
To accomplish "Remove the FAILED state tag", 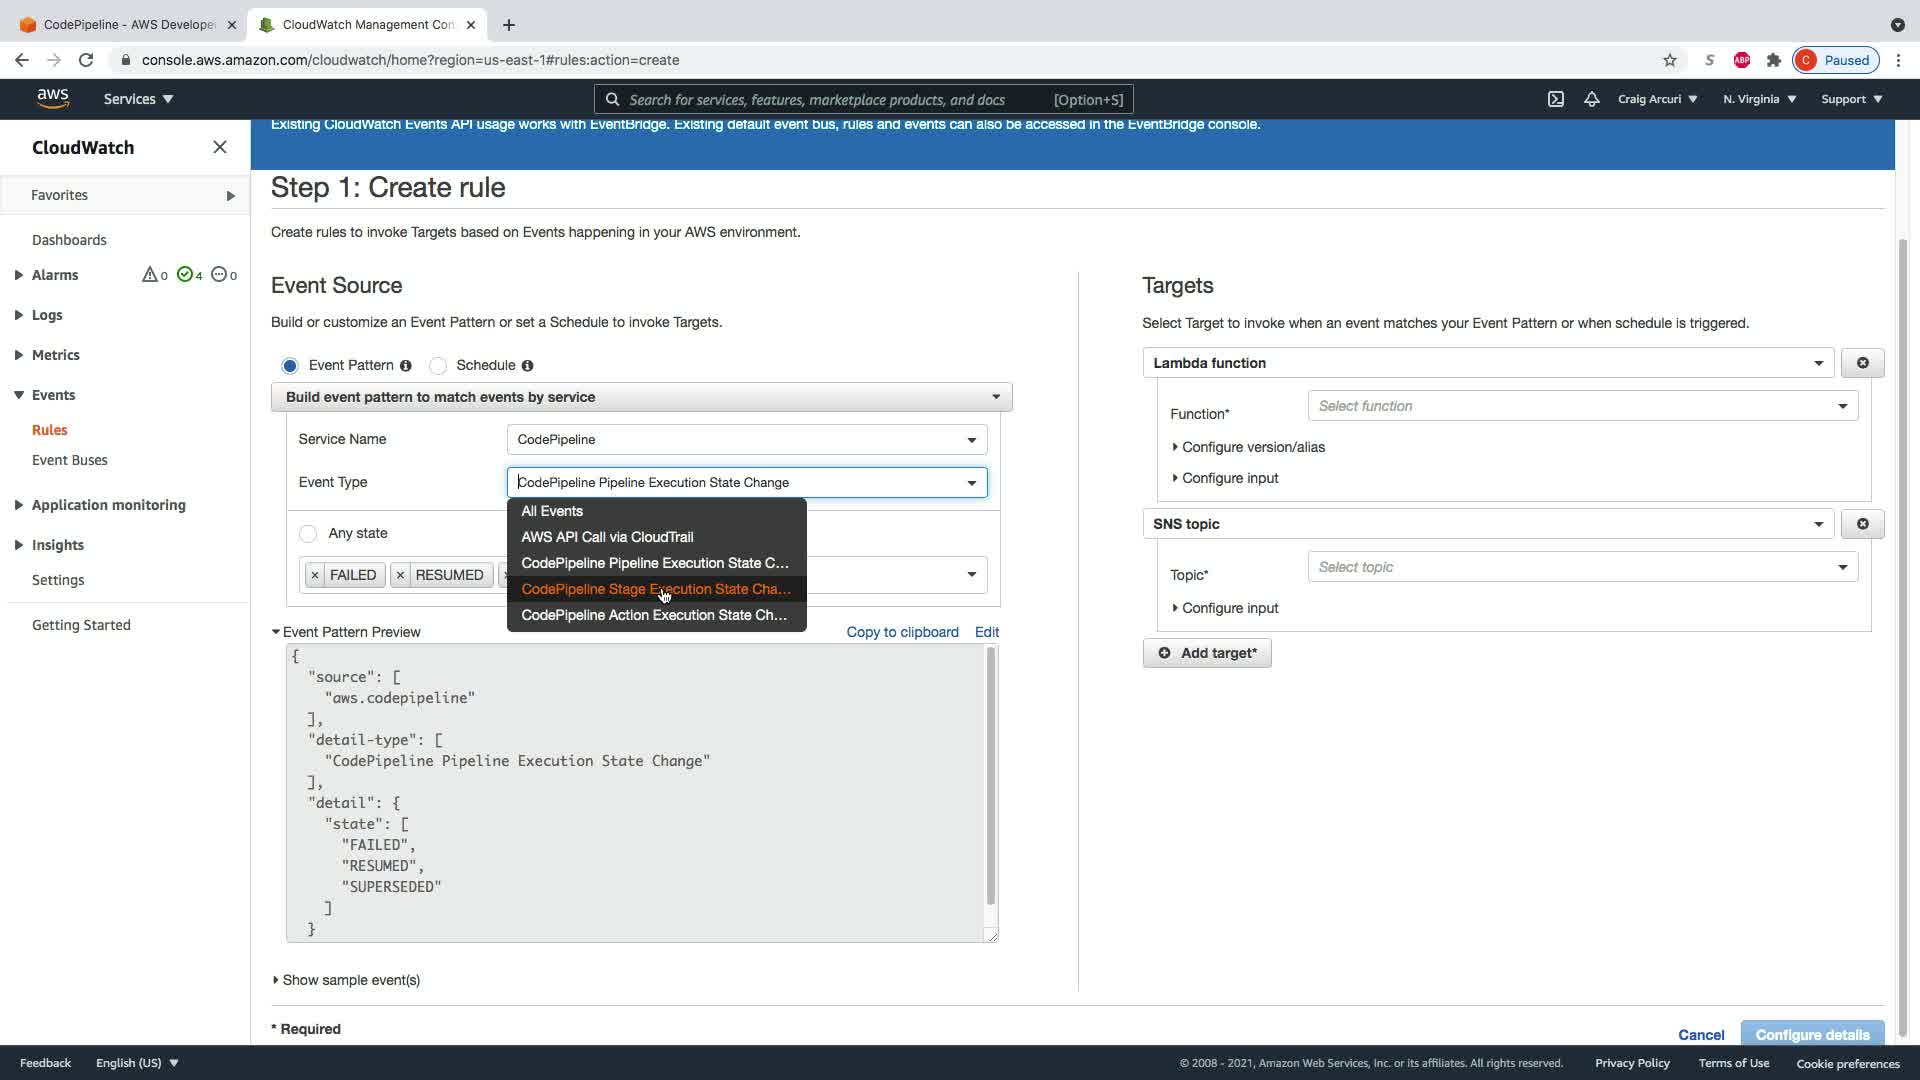I will point(315,575).
